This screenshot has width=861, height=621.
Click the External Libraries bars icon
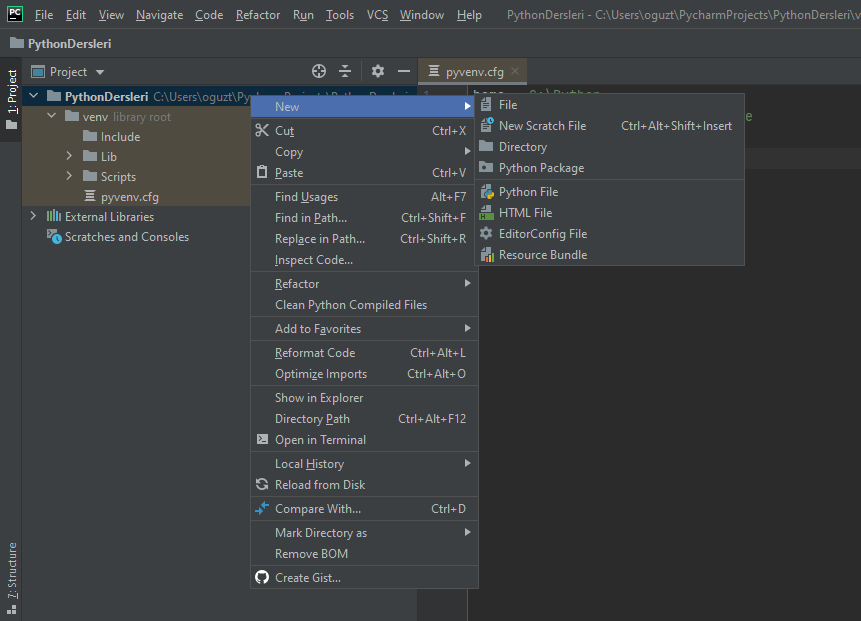54,216
